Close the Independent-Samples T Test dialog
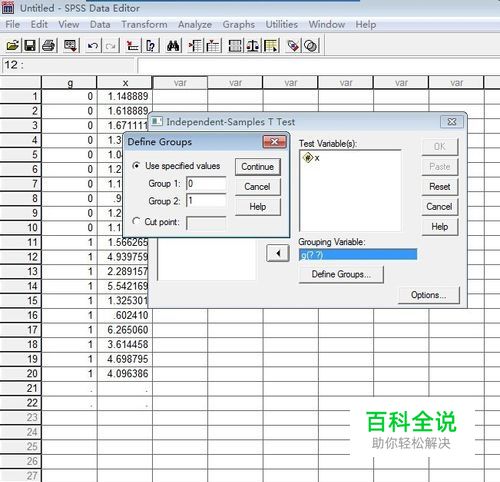Screen dimensions: 500x482 (x=452, y=122)
